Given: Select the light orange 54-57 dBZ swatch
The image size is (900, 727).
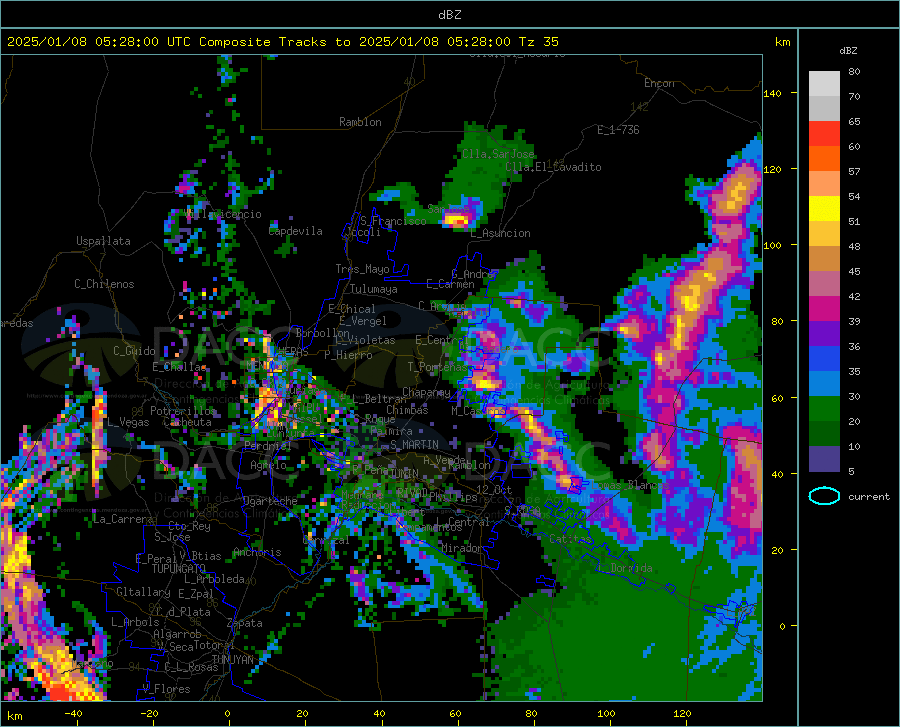Looking at the screenshot, I should coord(824,184).
